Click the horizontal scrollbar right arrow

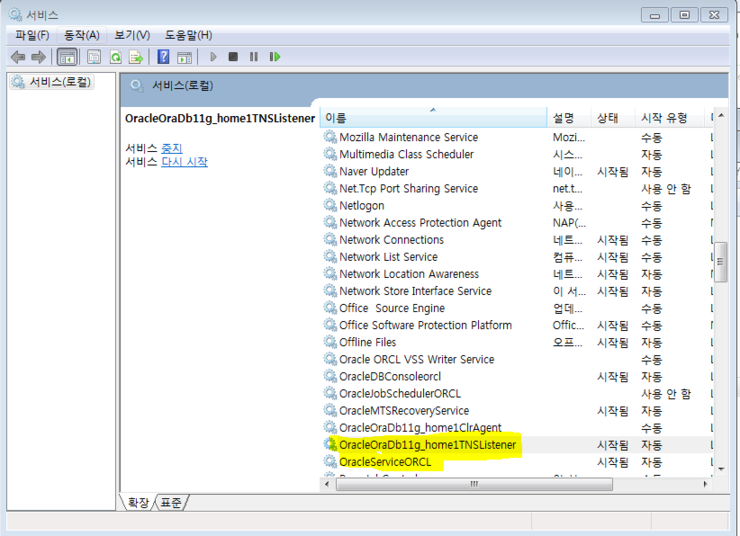pyautogui.click(x=705, y=484)
